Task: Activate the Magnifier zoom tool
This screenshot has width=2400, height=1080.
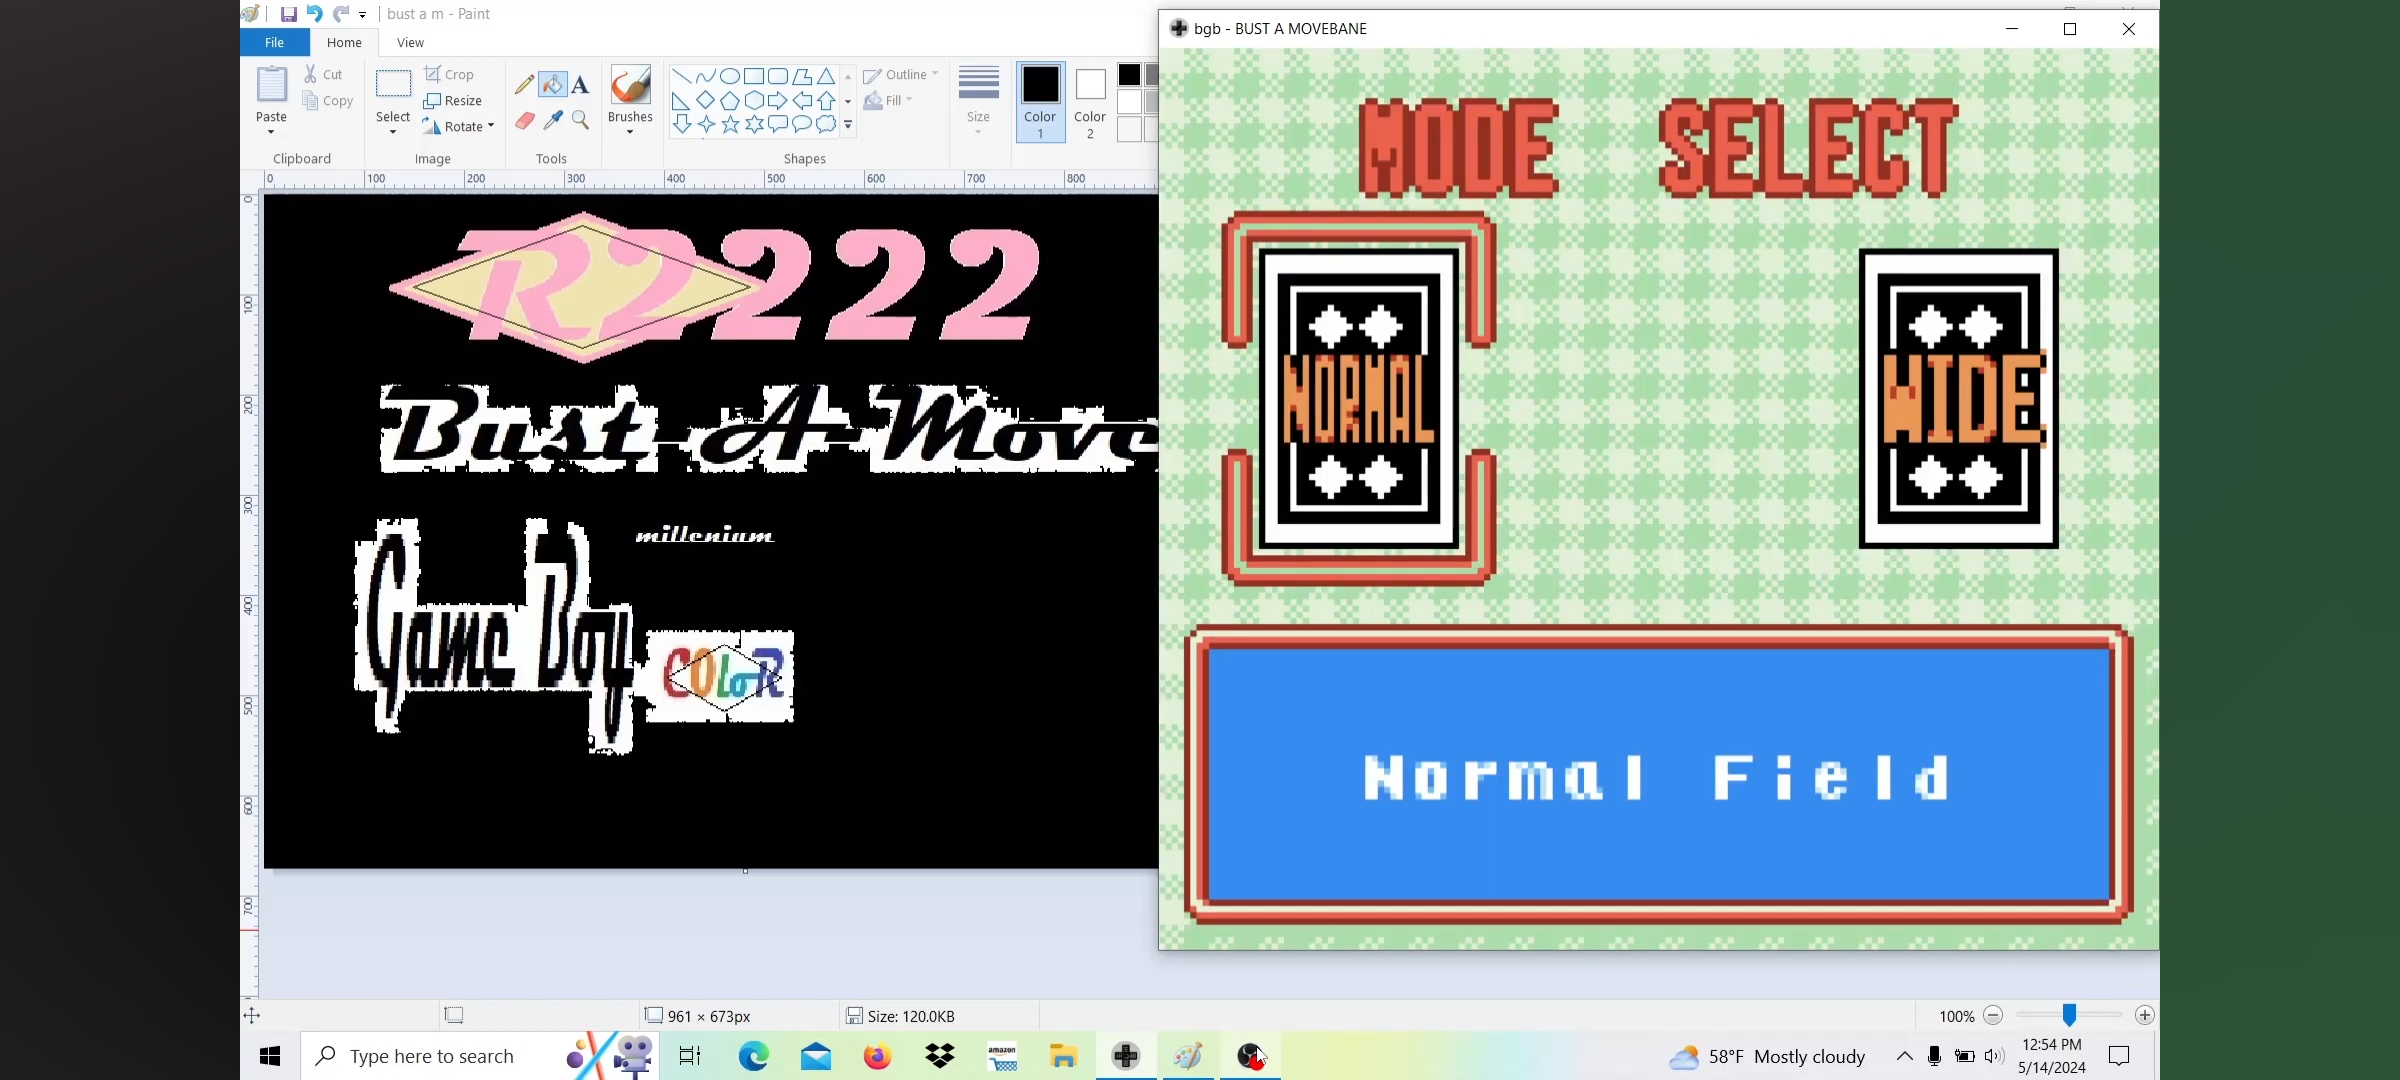Action: [580, 121]
